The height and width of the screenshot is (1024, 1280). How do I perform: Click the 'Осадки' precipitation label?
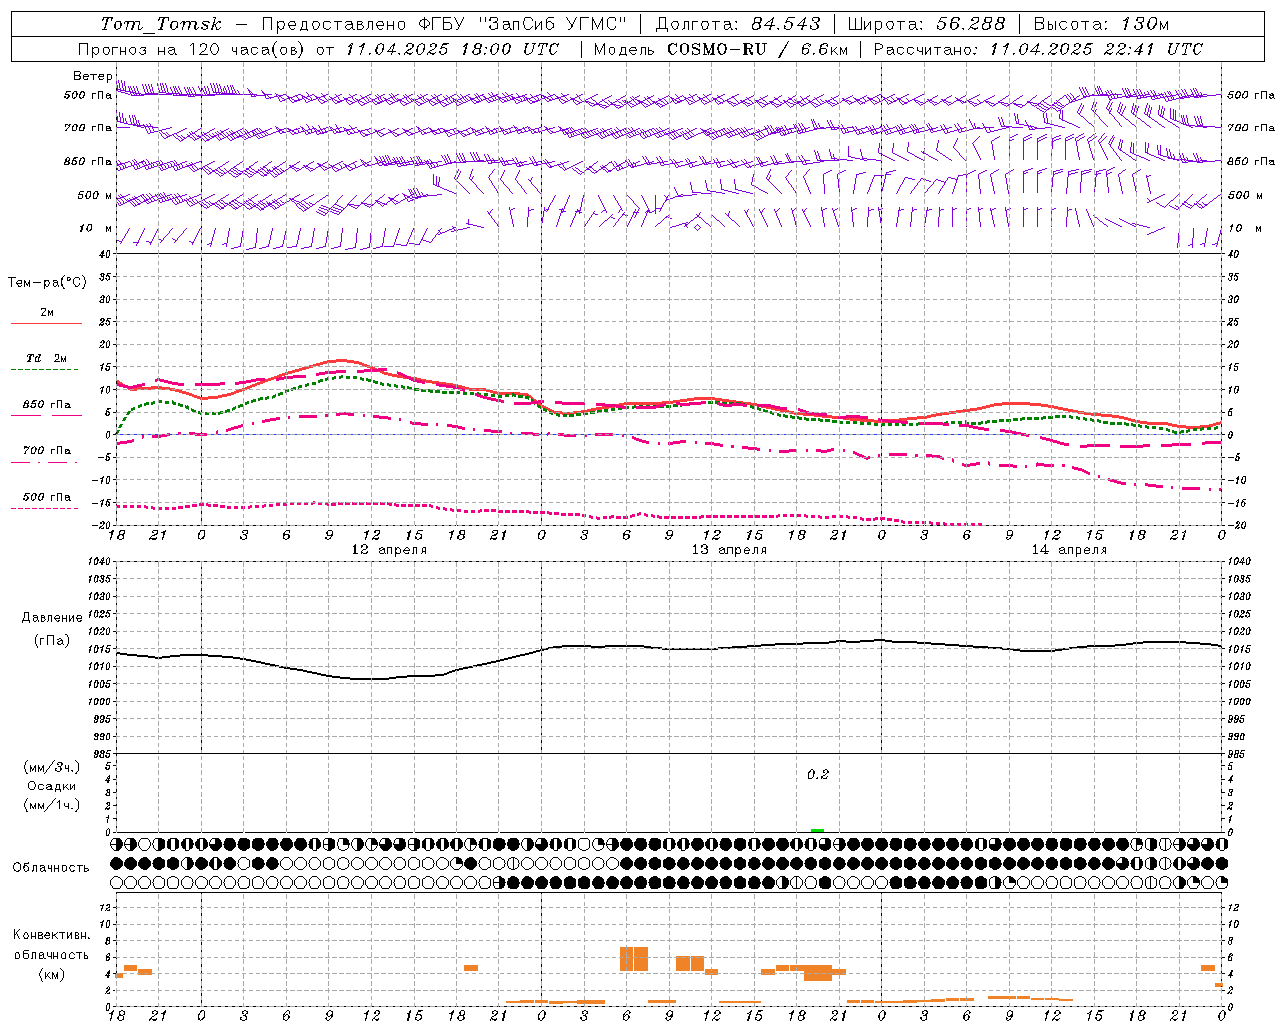click(52, 786)
